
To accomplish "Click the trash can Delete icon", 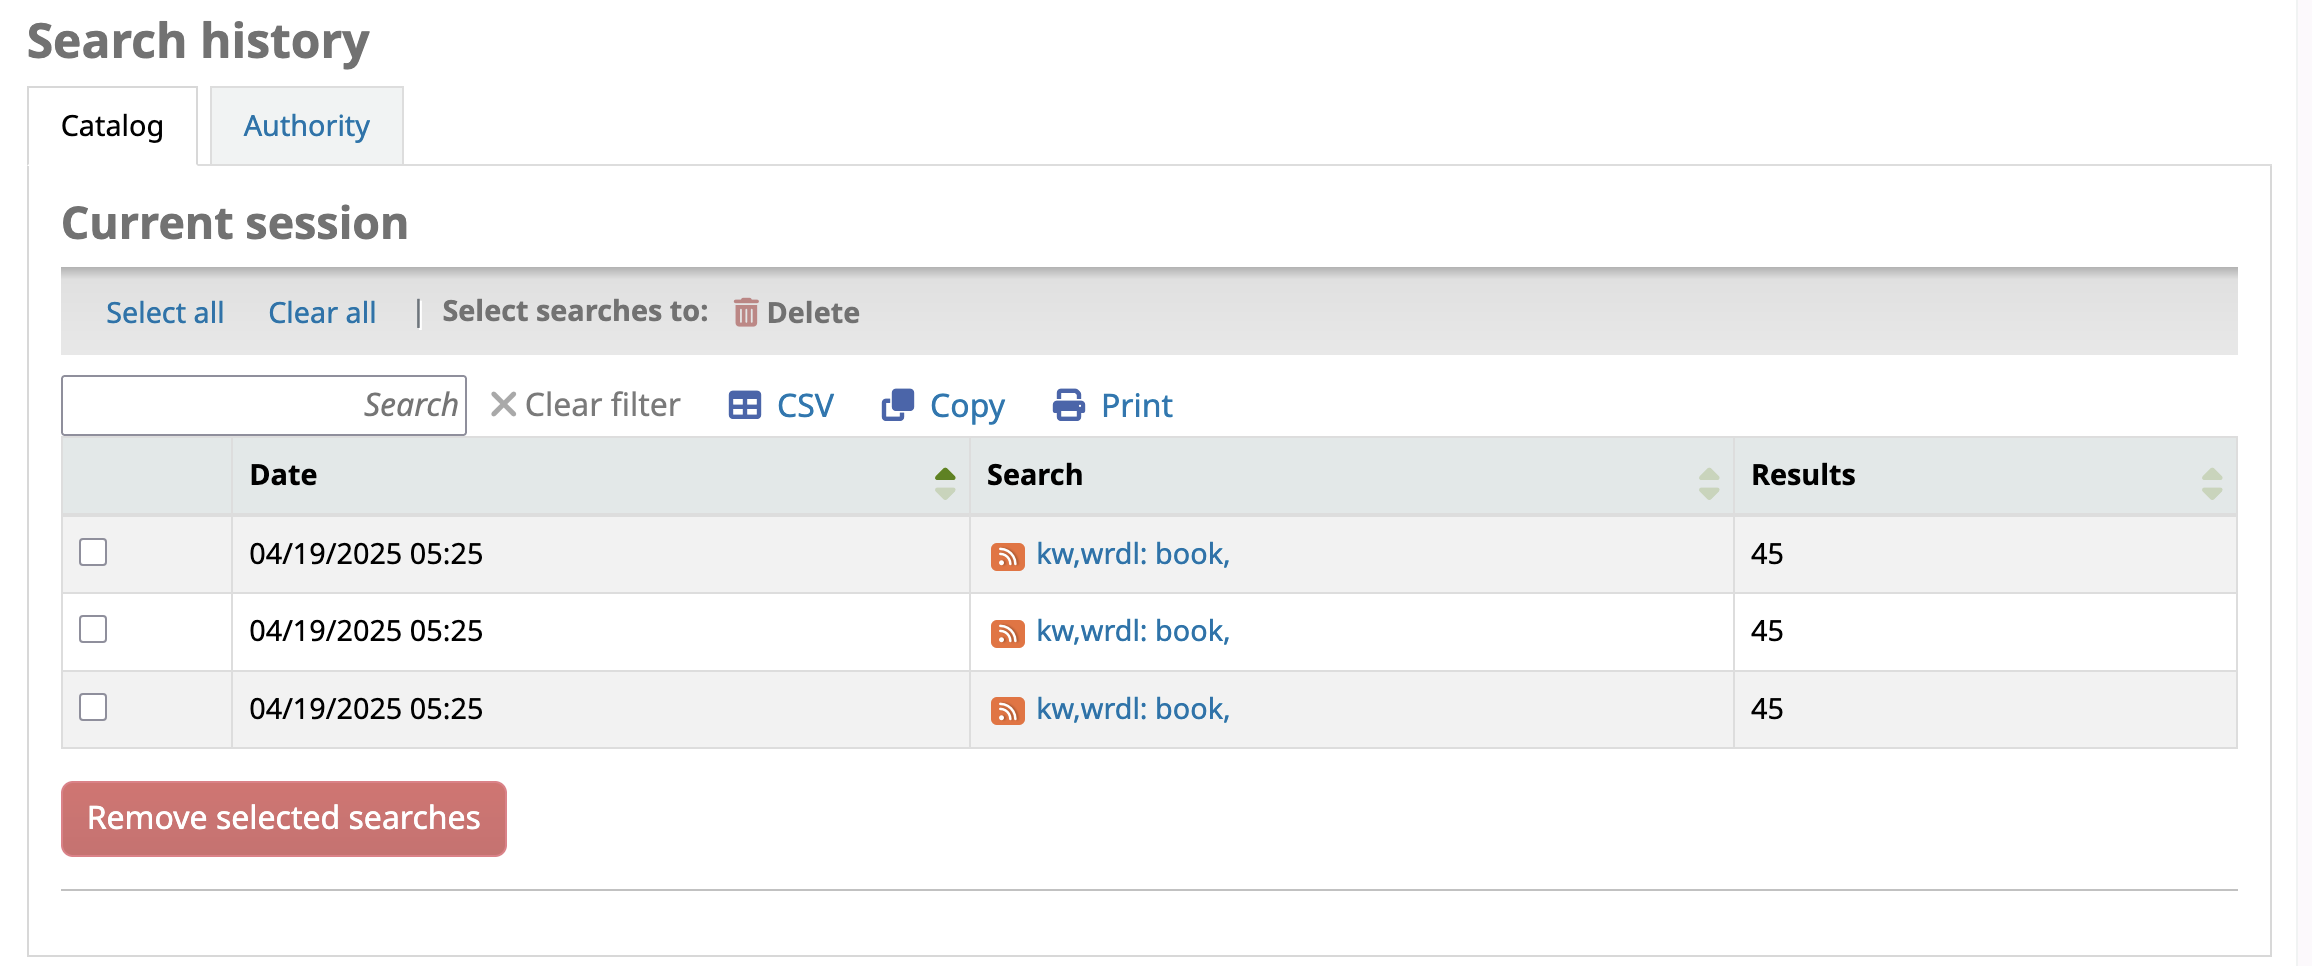I will point(746,313).
